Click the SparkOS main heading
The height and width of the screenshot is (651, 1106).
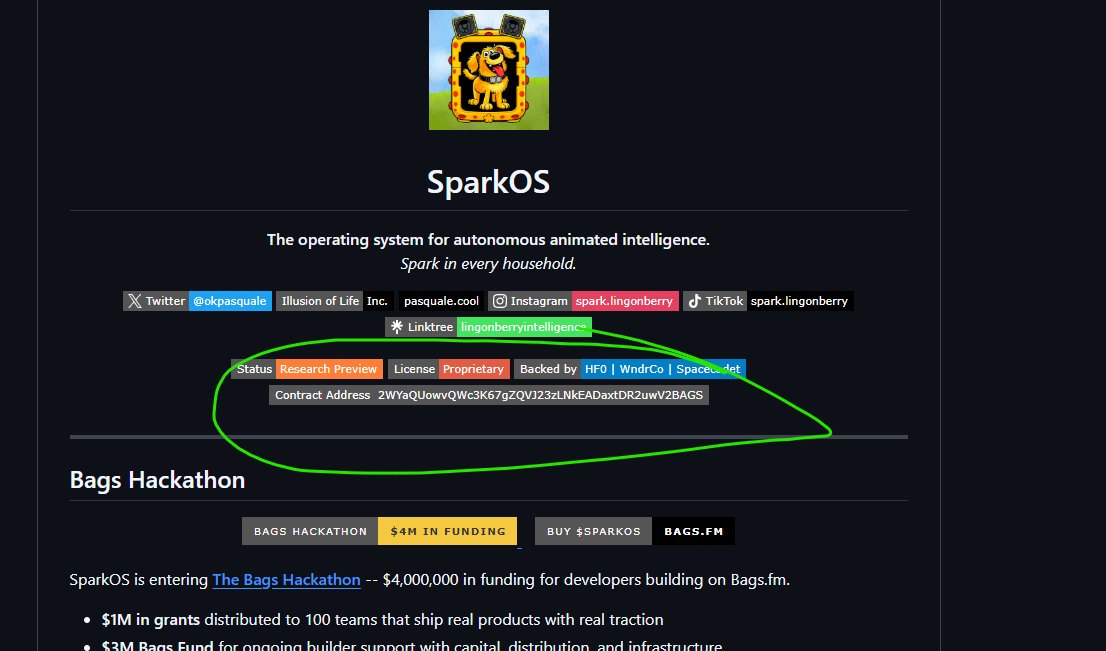[x=488, y=182]
